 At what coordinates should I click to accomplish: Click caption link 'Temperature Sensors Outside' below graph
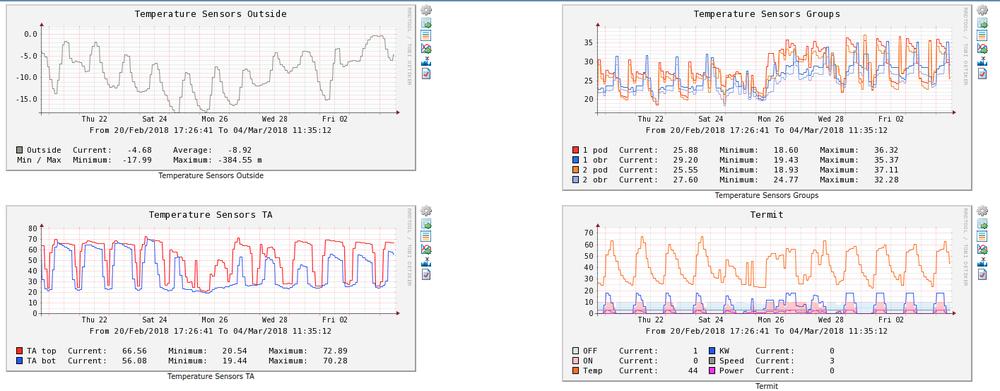pyautogui.click(x=210, y=175)
